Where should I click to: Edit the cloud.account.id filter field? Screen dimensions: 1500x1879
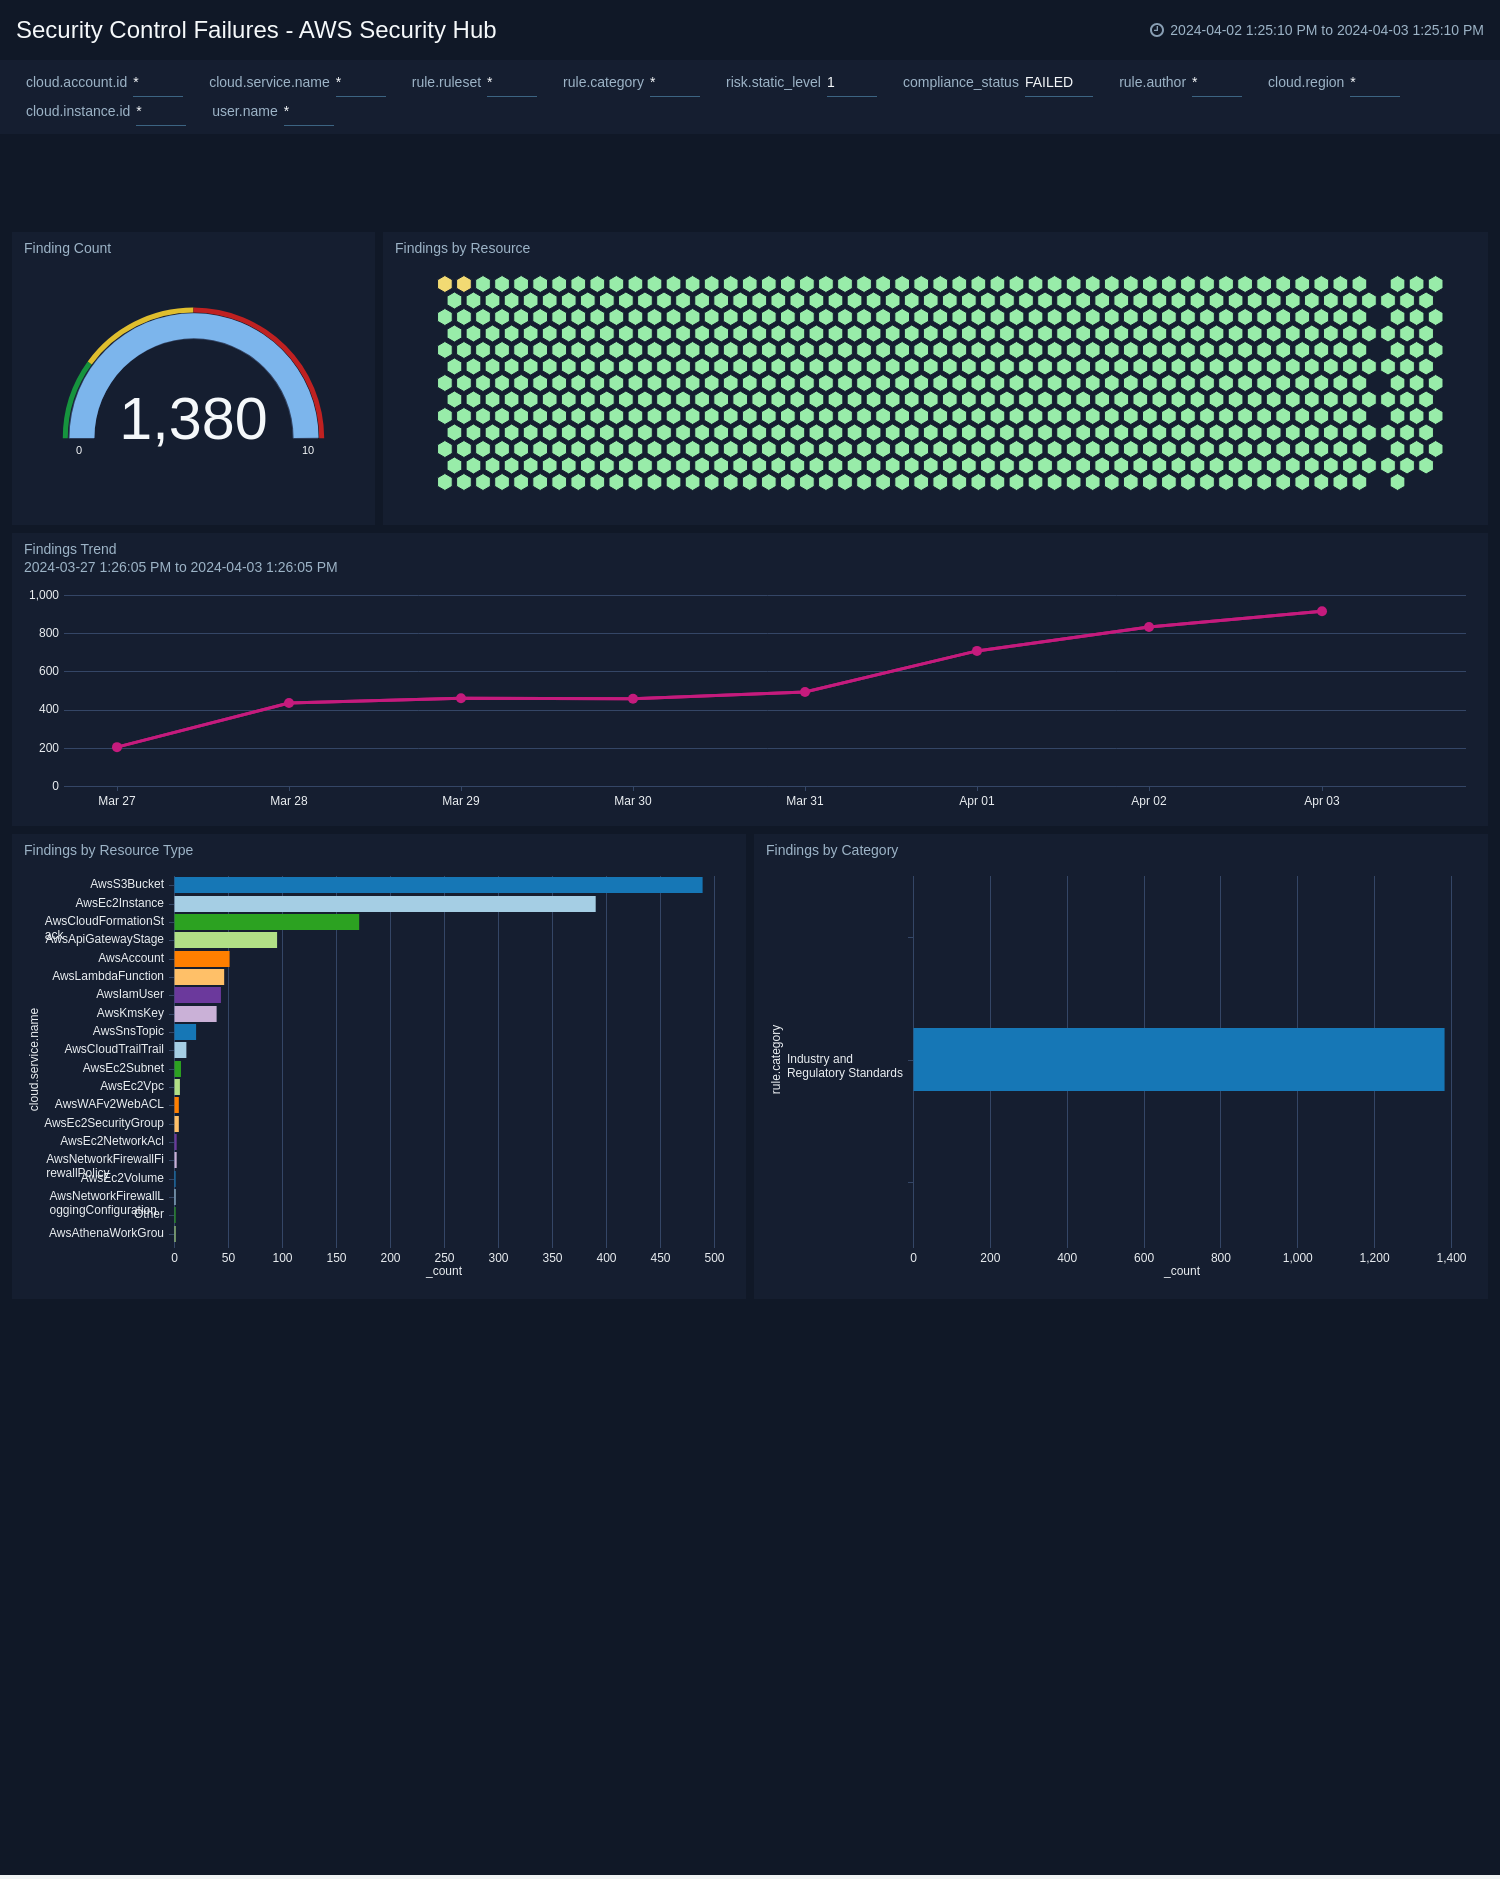pyautogui.click(x=157, y=83)
